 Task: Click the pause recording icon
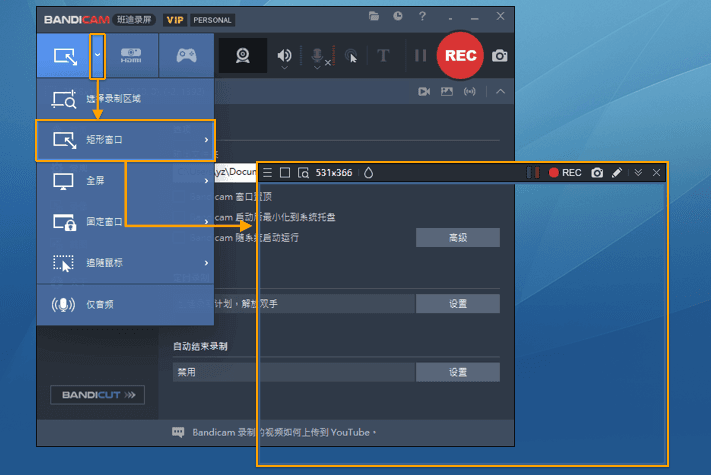(x=420, y=56)
